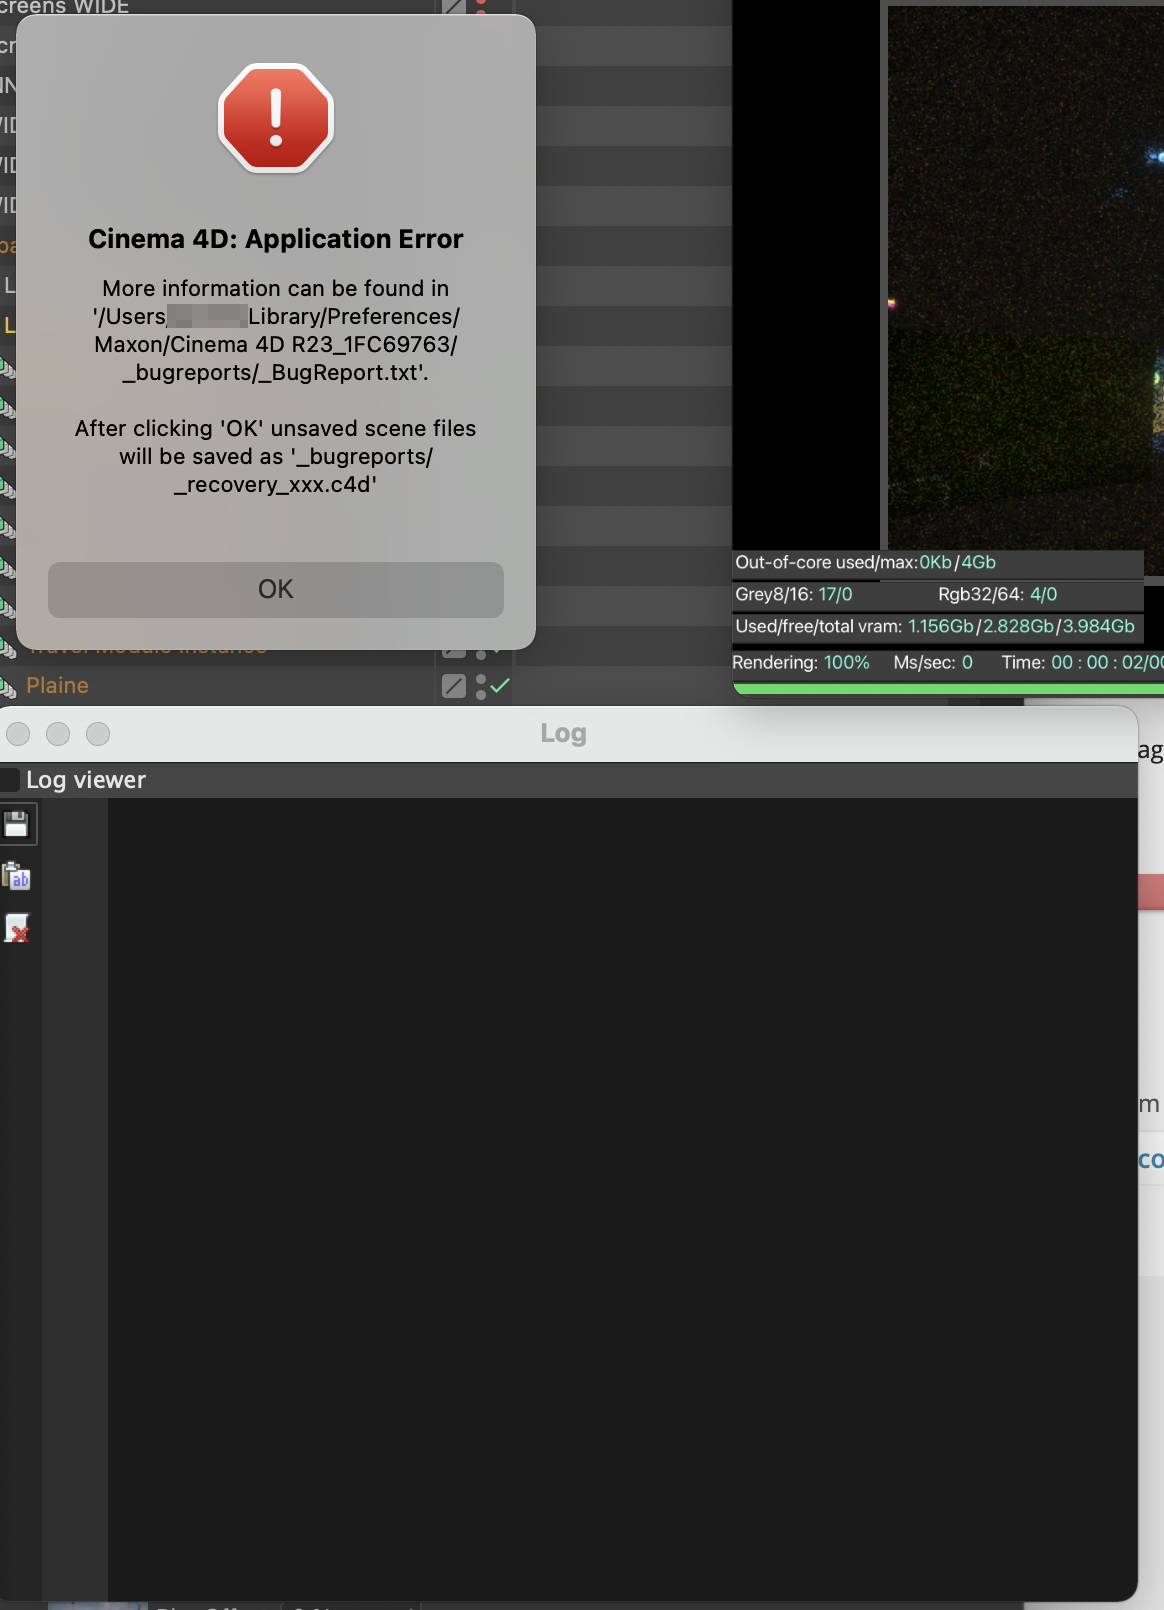Click the 'Cinema 4D: Application Error' heading

[x=276, y=239]
